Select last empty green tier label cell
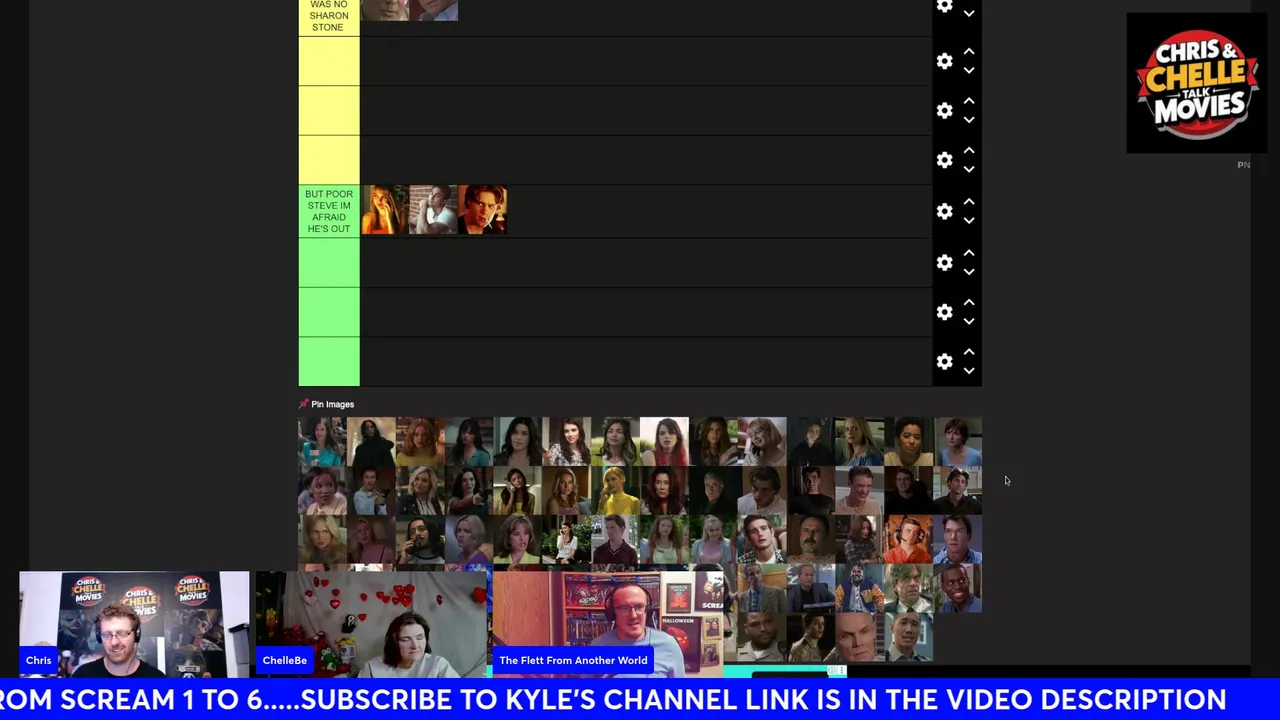The image size is (1280, 720). point(329,361)
